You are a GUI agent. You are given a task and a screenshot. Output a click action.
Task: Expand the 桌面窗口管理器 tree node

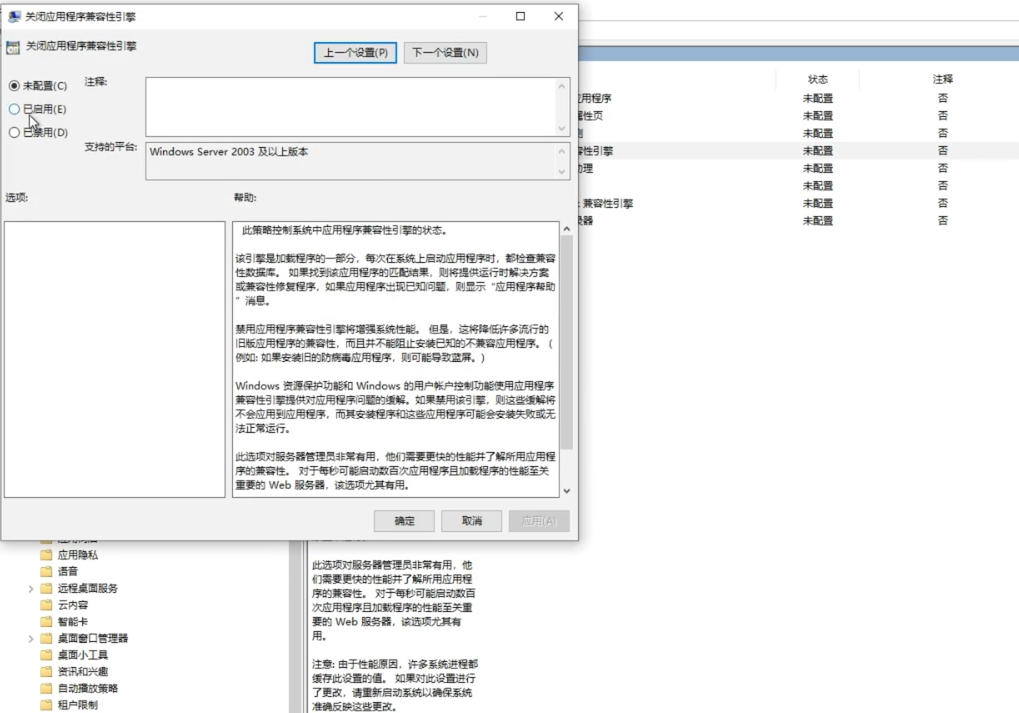point(31,639)
